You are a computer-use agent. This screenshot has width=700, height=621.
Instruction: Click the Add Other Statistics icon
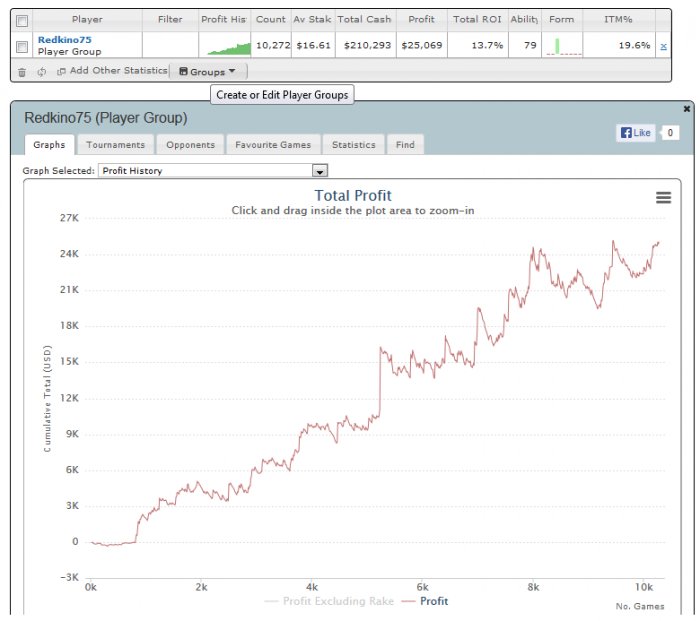tap(61, 71)
